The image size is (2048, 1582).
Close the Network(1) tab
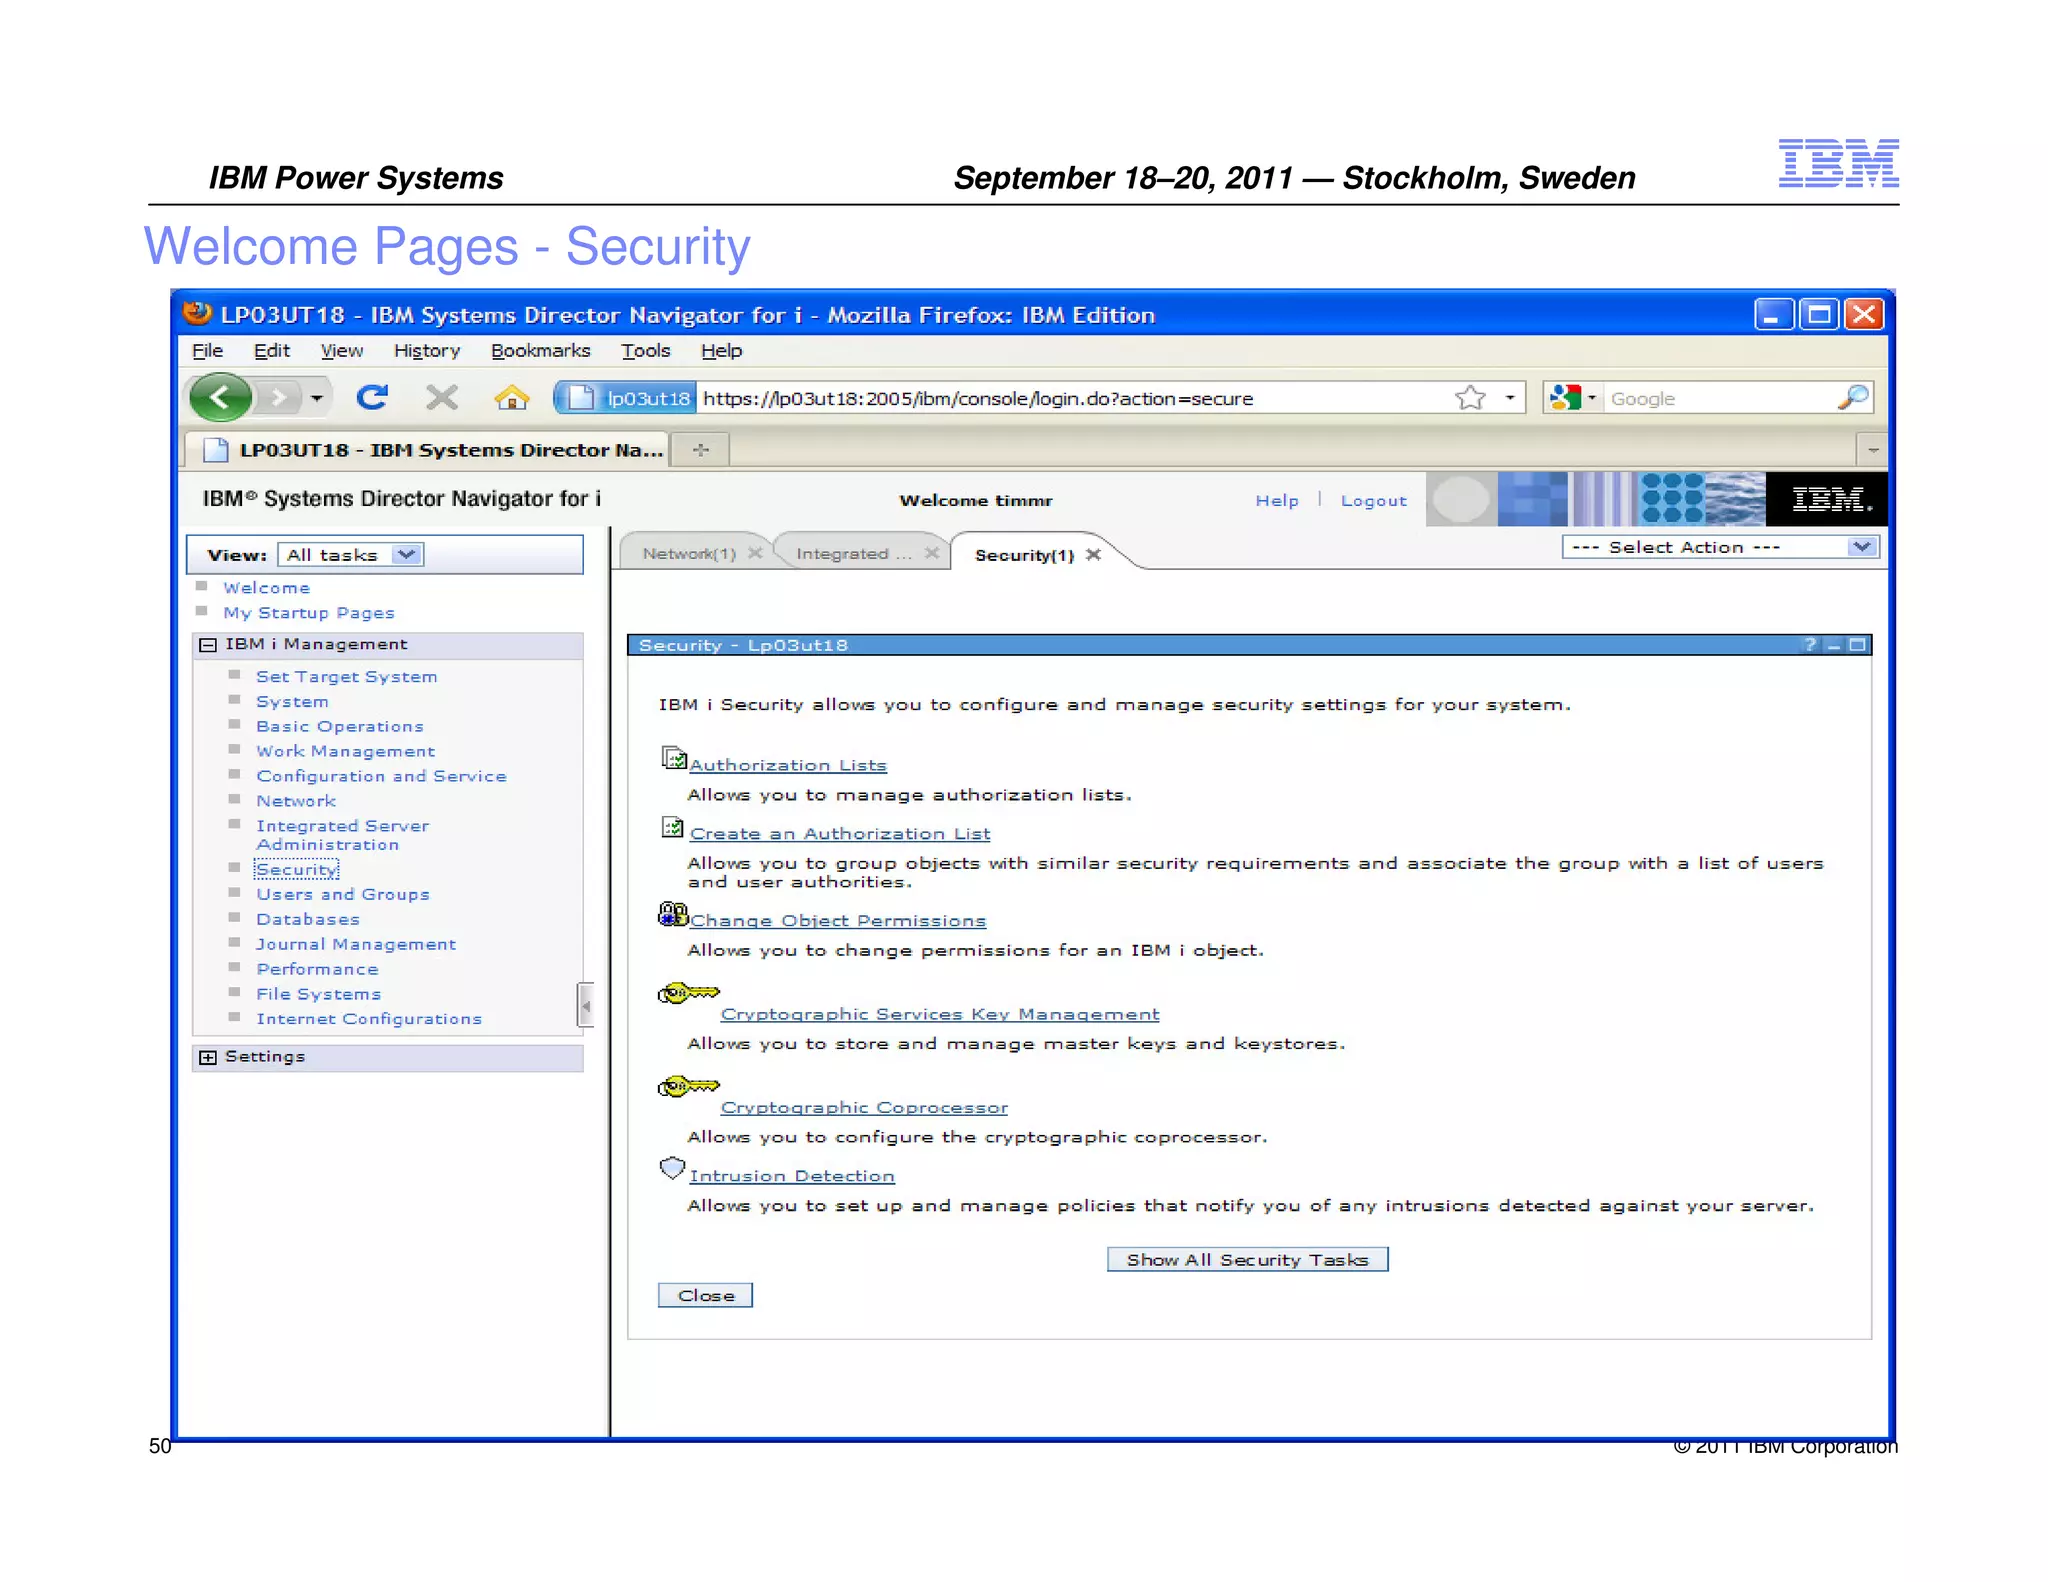(755, 552)
